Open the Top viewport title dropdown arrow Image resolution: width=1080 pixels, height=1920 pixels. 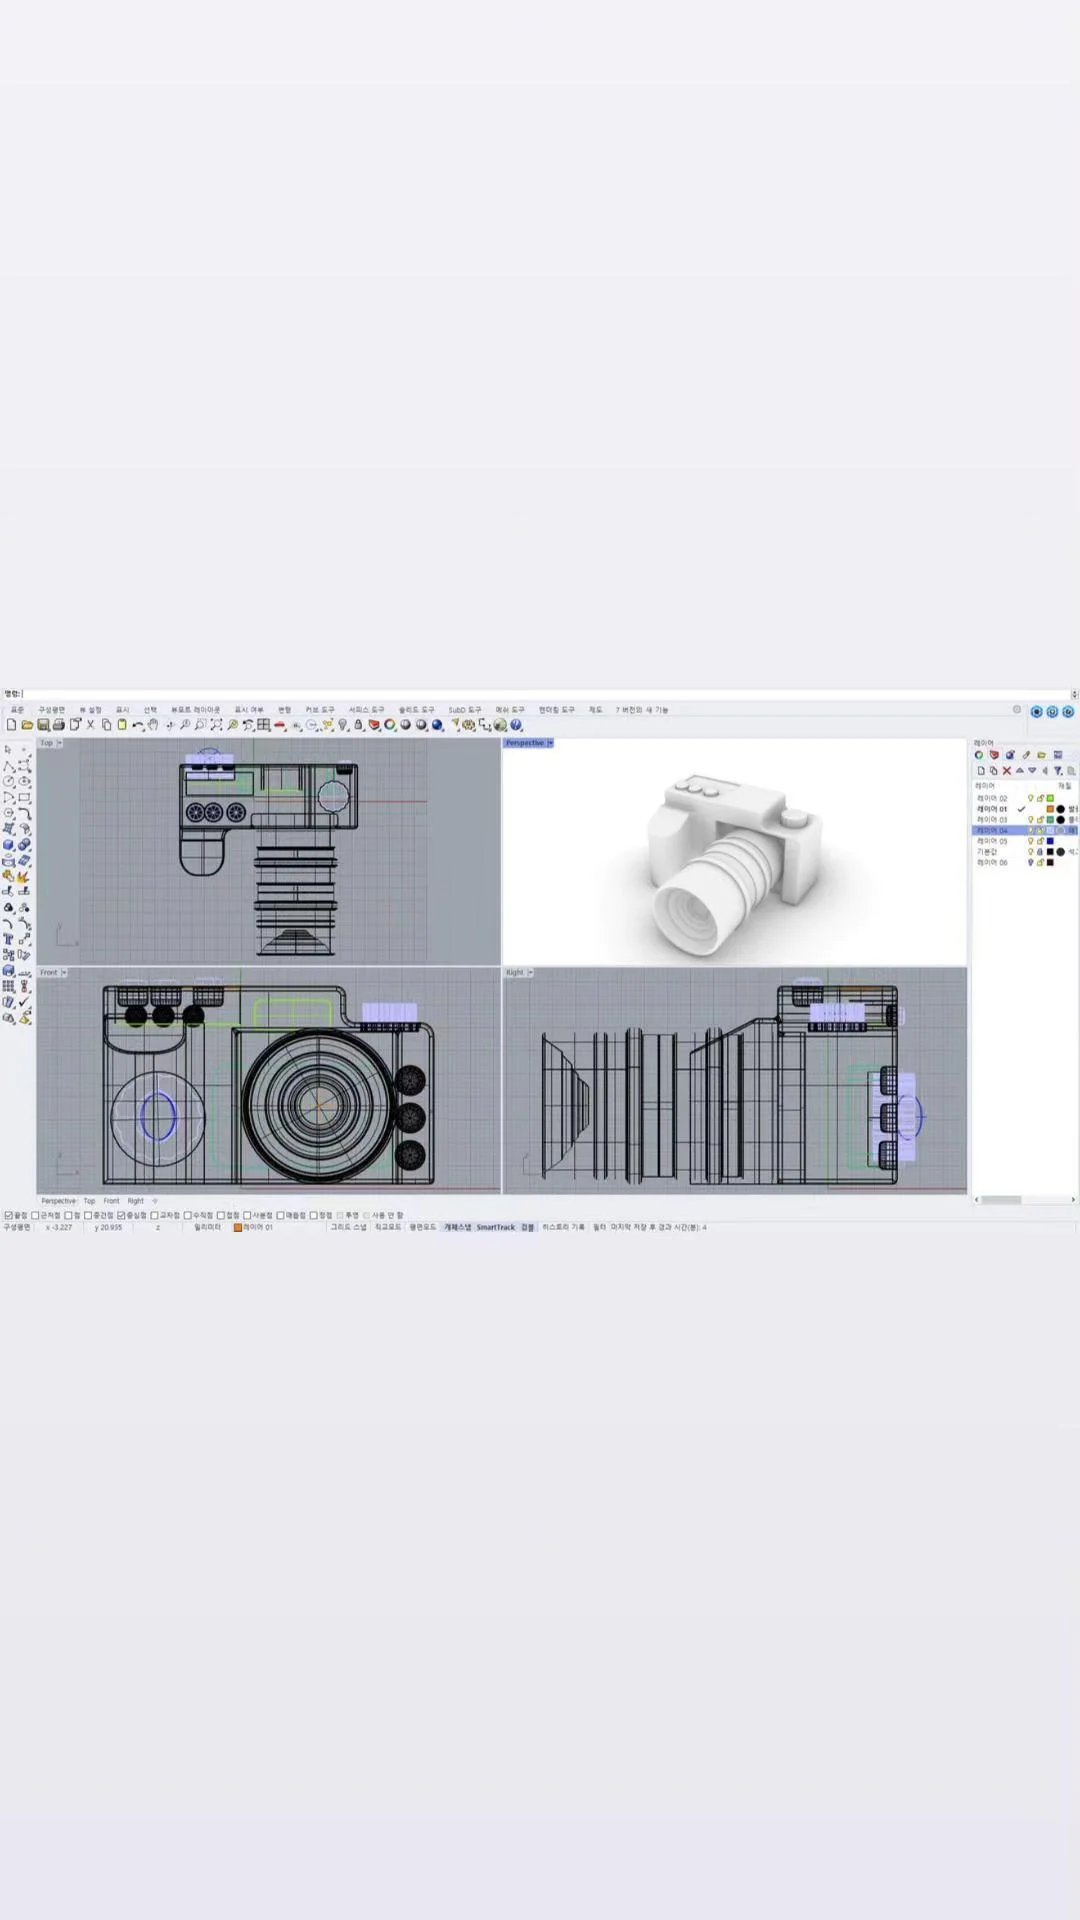coord(60,743)
